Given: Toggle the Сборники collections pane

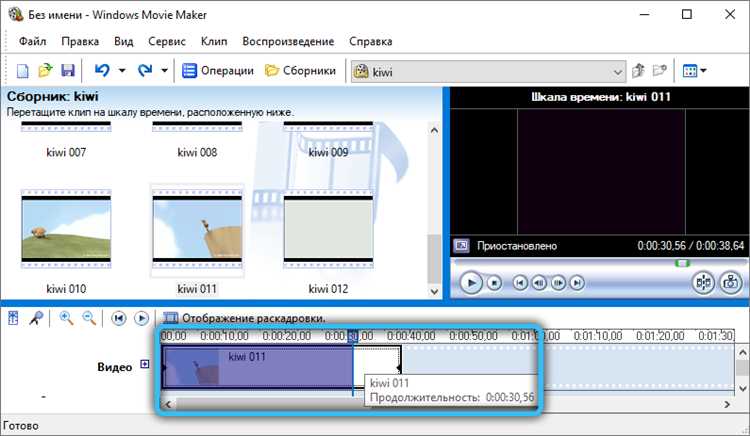Looking at the screenshot, I should point(300,71).
